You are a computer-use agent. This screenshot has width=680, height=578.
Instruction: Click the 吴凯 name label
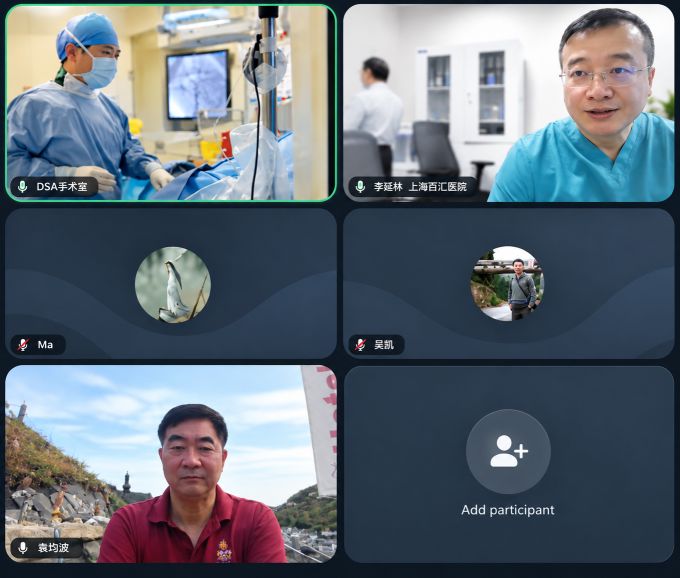click(x=384, y=345)
